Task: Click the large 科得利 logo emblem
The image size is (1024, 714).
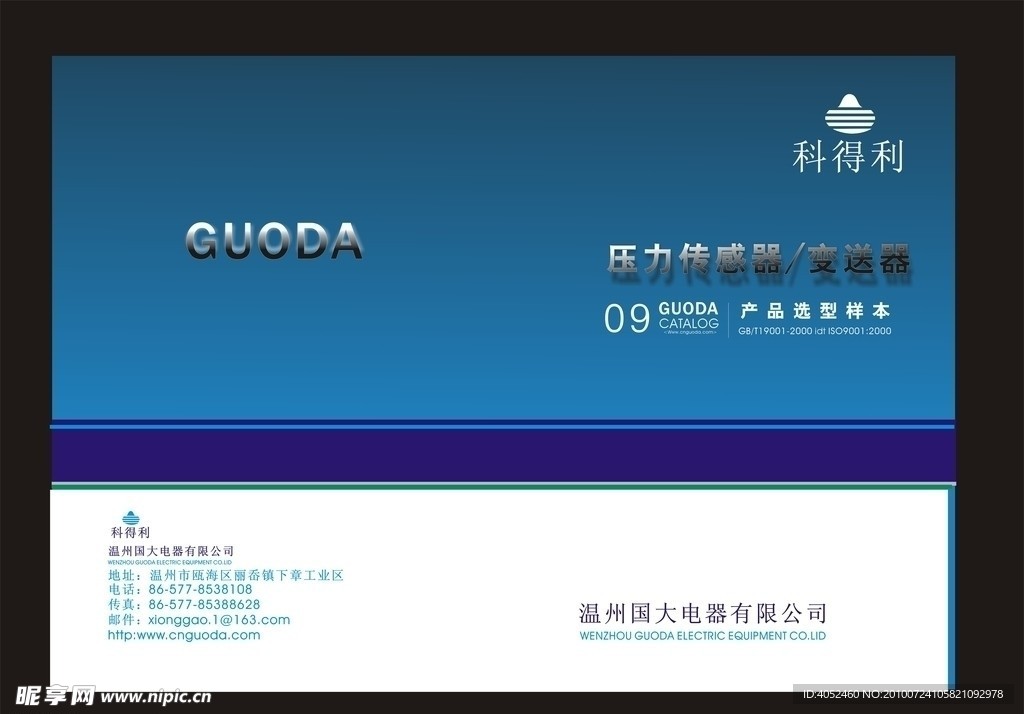Action: (850, 114)
